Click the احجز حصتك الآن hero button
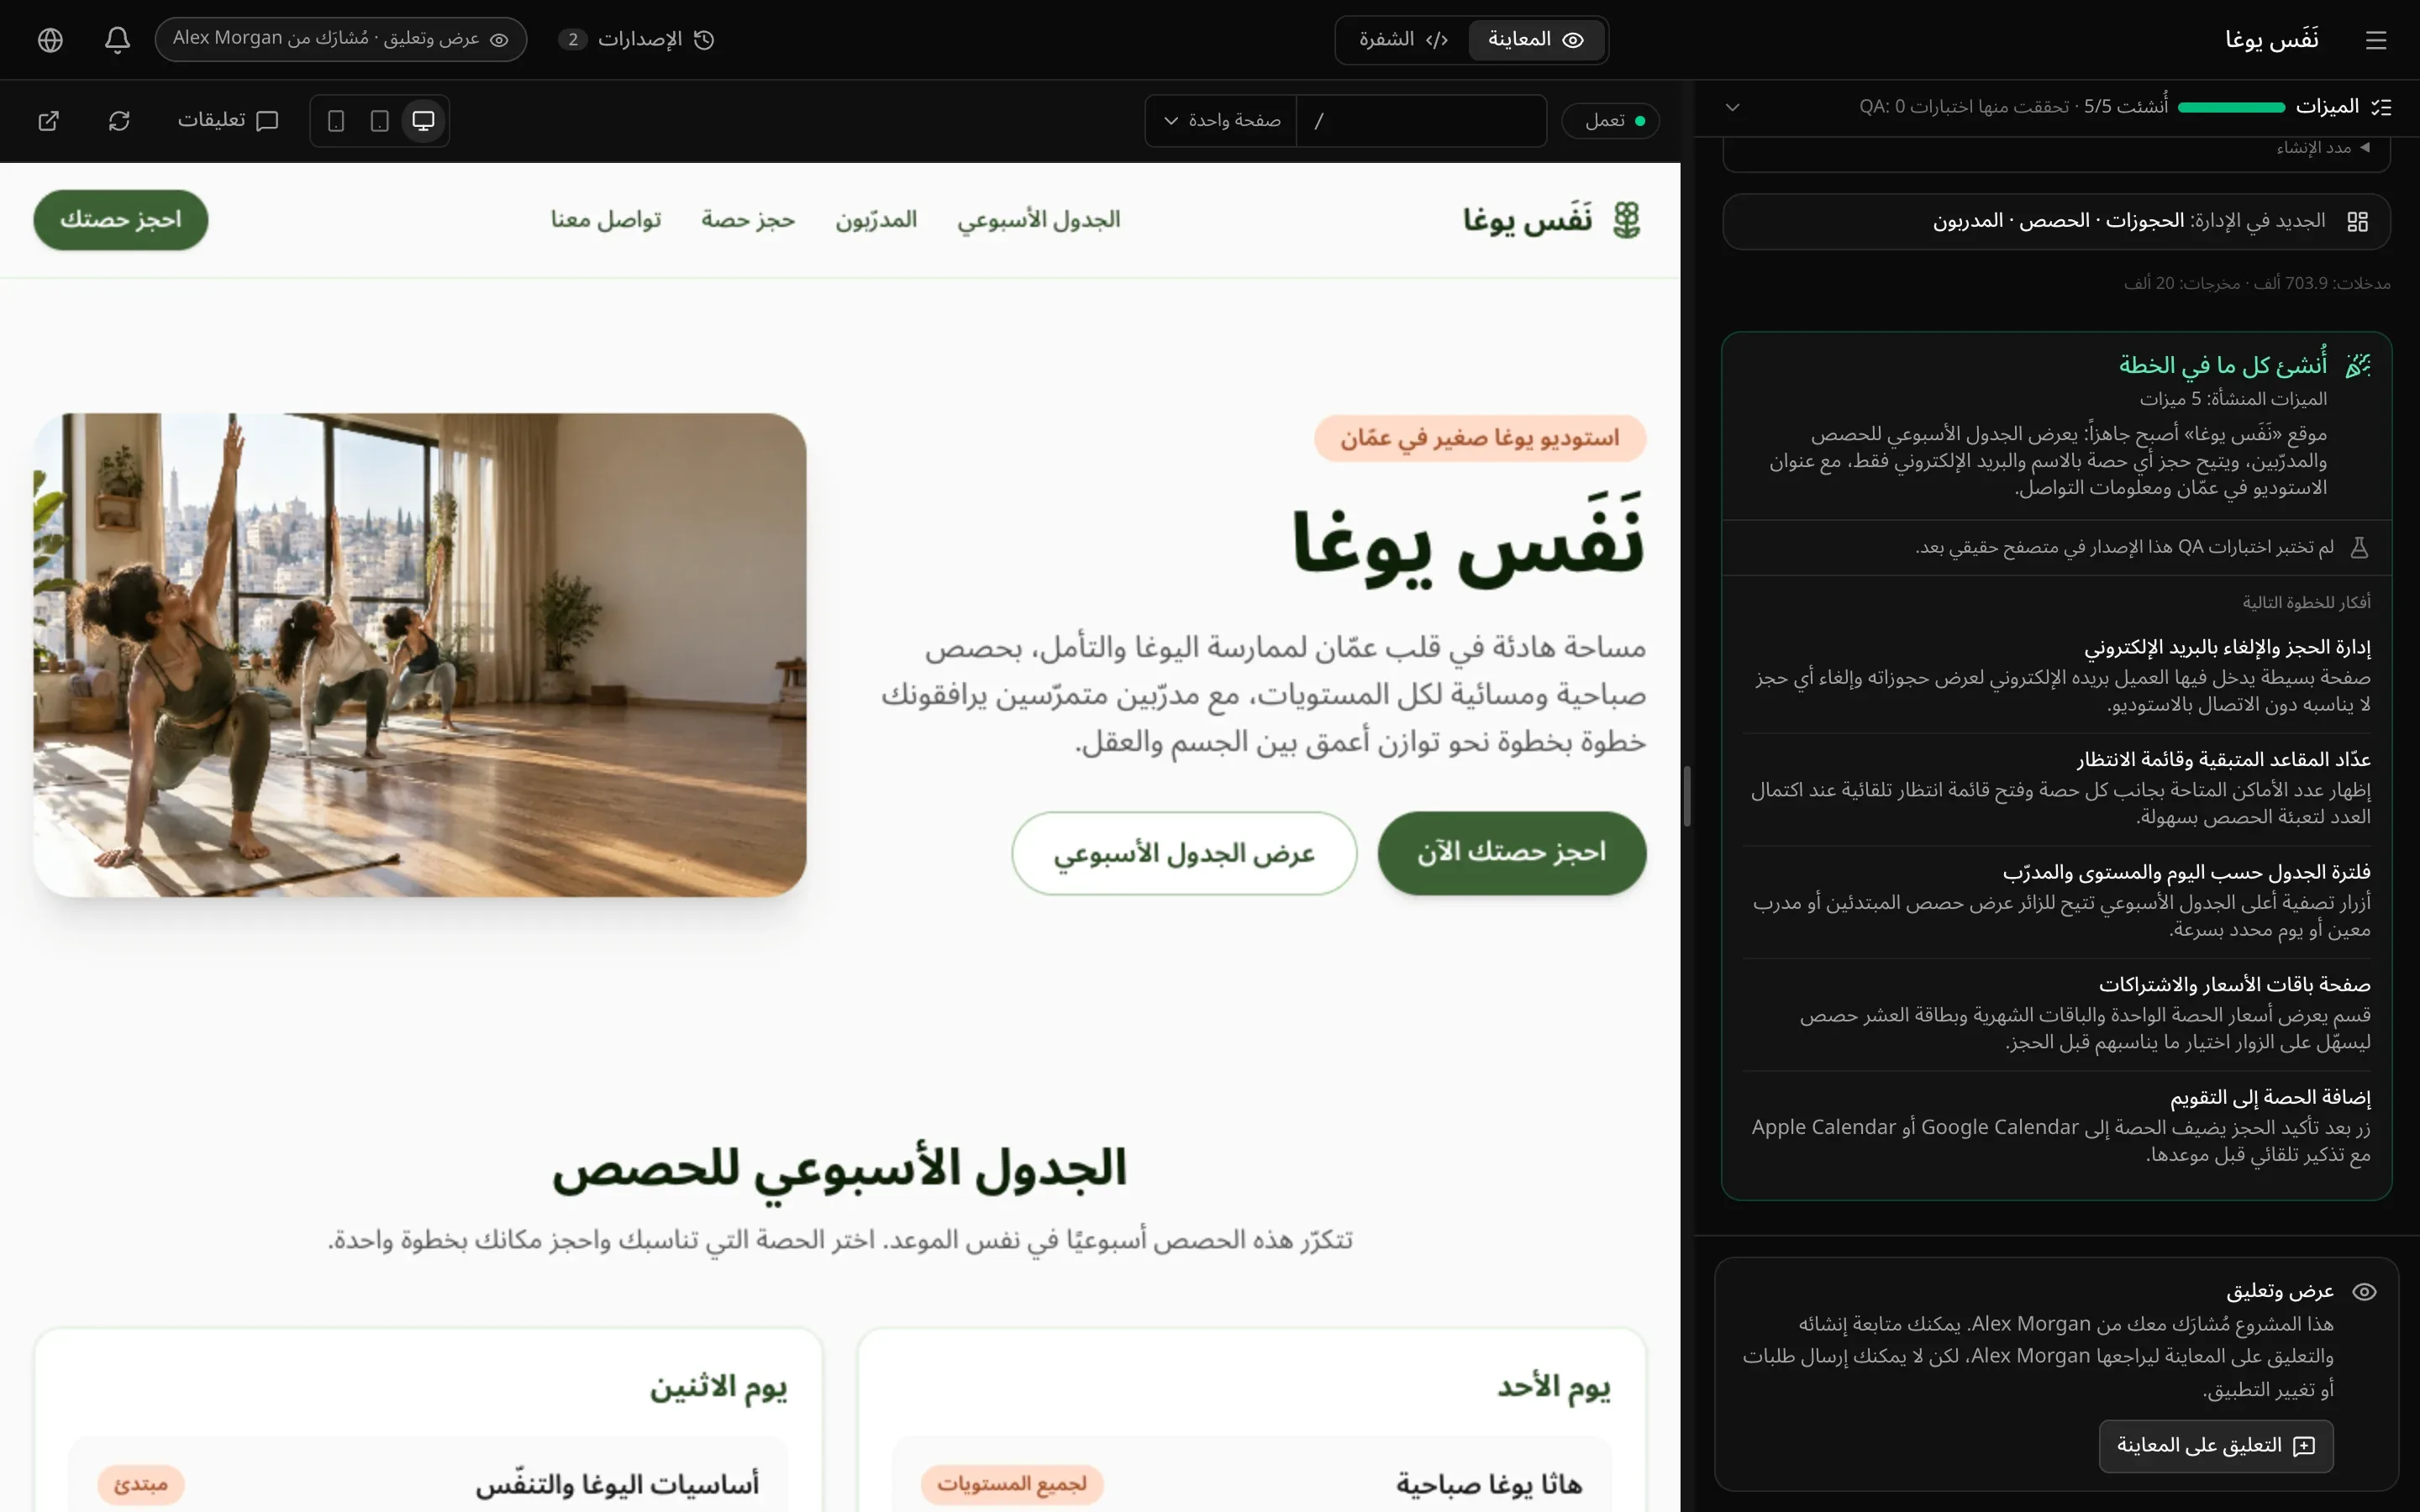Image resolution: width=2420 pixels, height=1512 pixels. click(x=1512, y=853)
